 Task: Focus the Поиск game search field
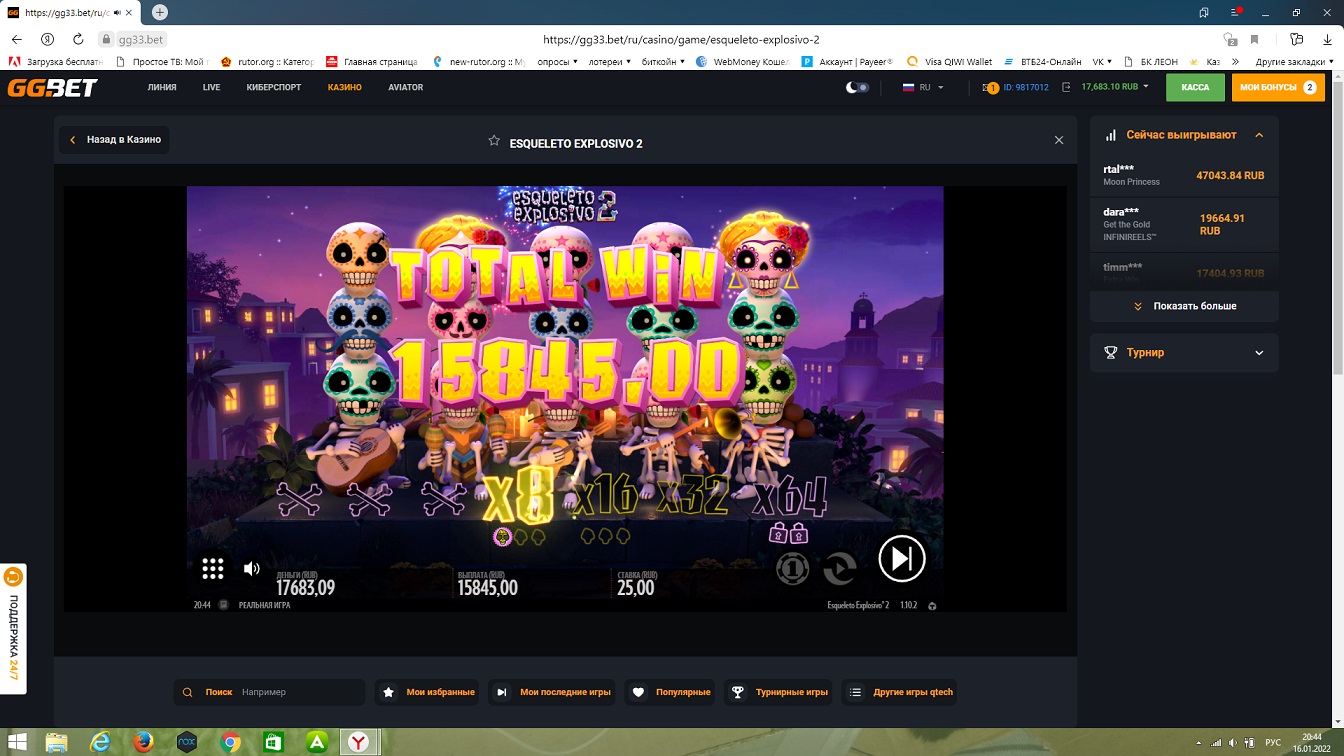pyautogui.click(x=269, y=692)
